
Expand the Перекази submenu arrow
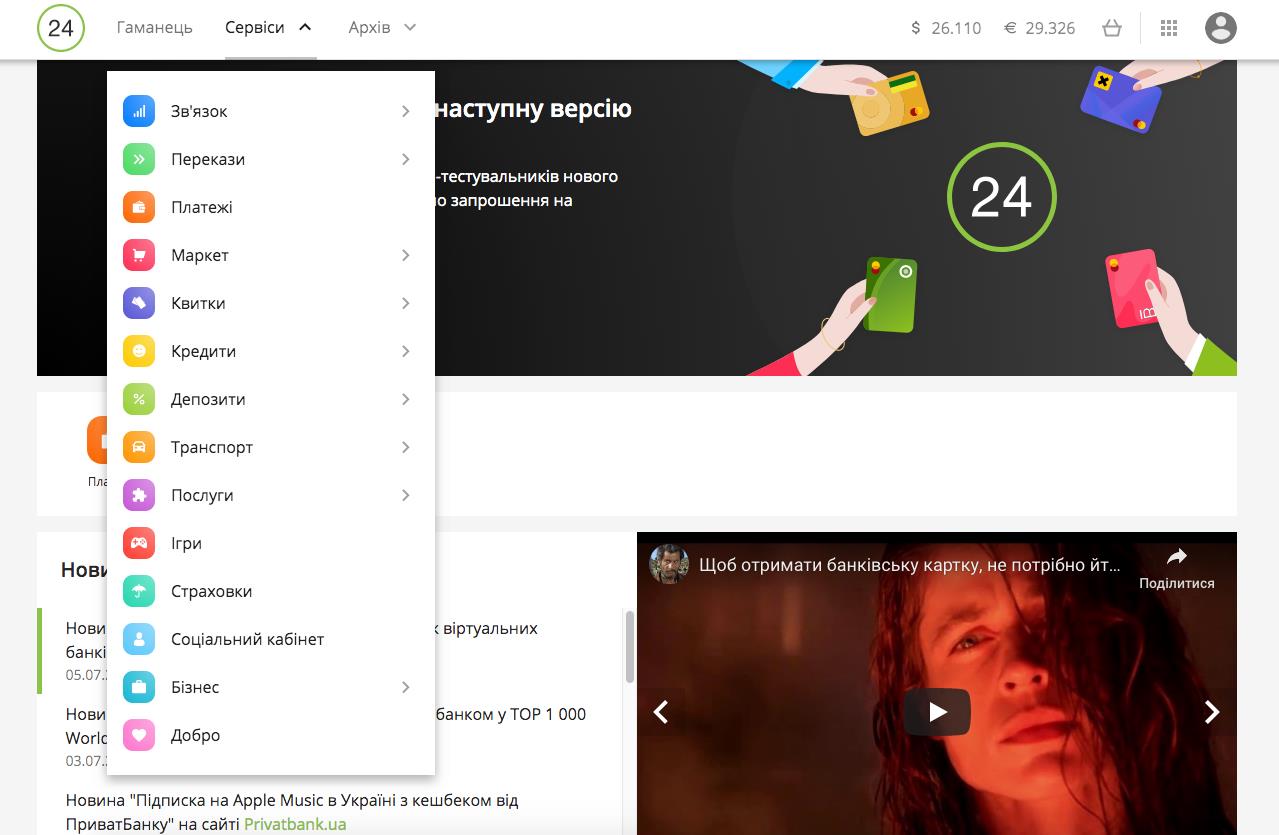405,159
